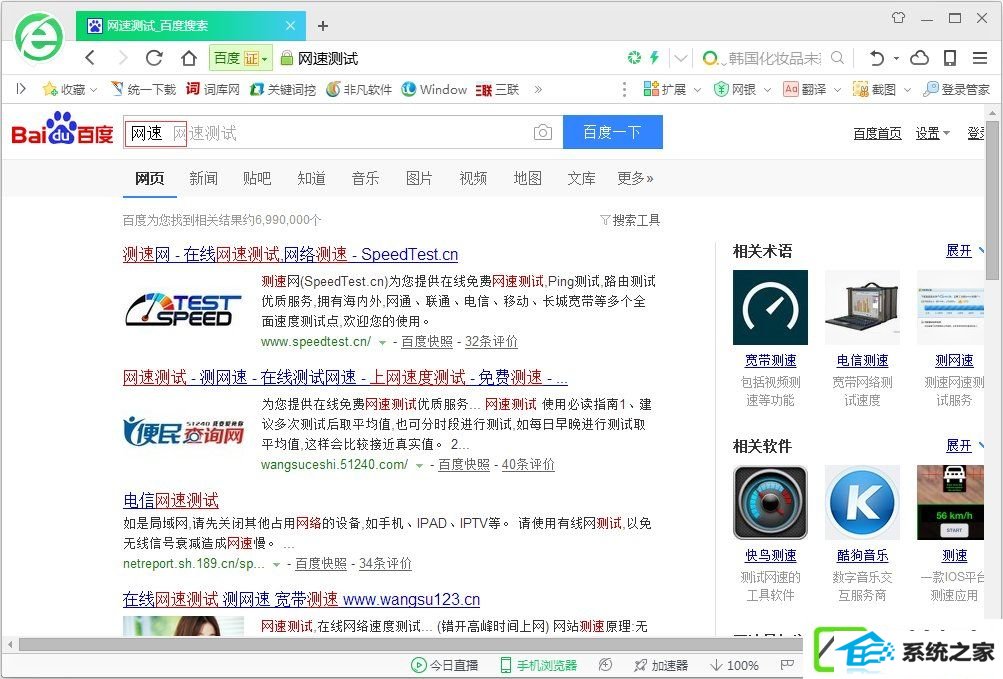Open the 翻译 translate tool

[805, 90]
